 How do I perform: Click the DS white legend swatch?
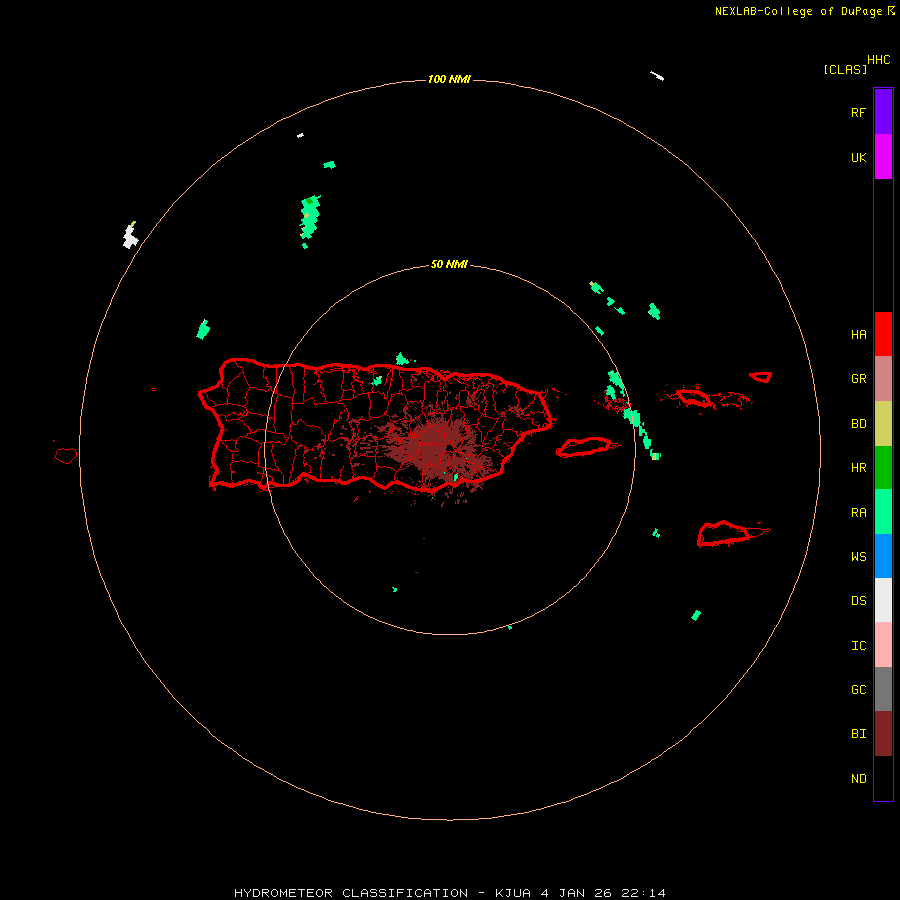883,600
